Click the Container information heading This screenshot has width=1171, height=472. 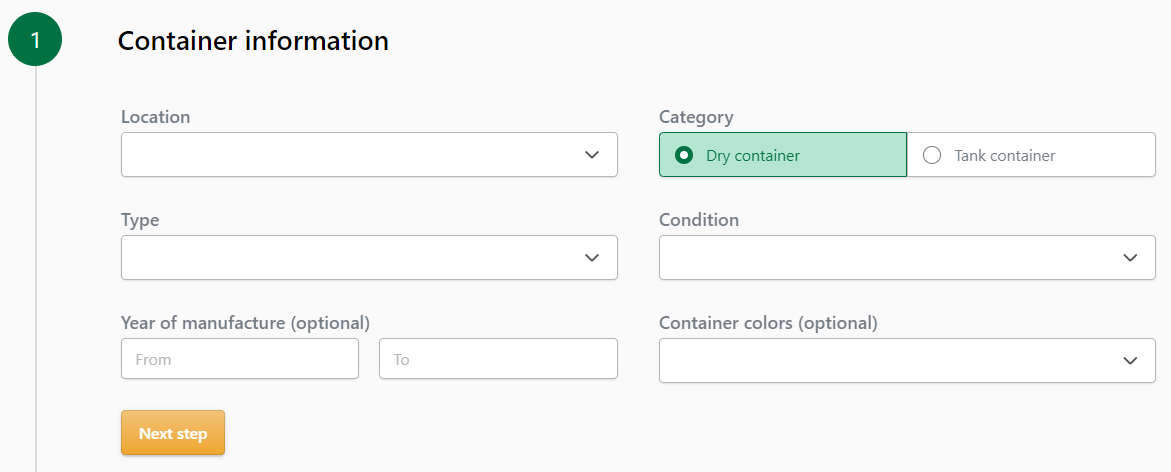click(253, 41)
